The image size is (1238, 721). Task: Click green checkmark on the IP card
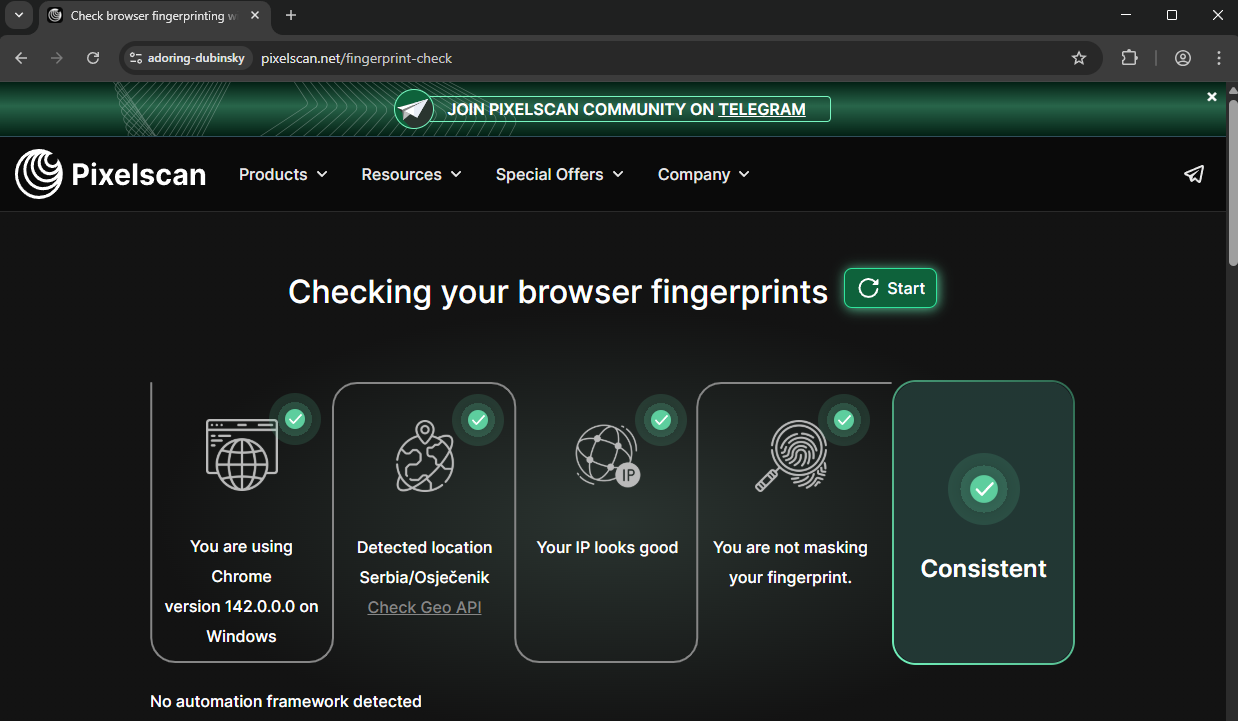[661, 420]
